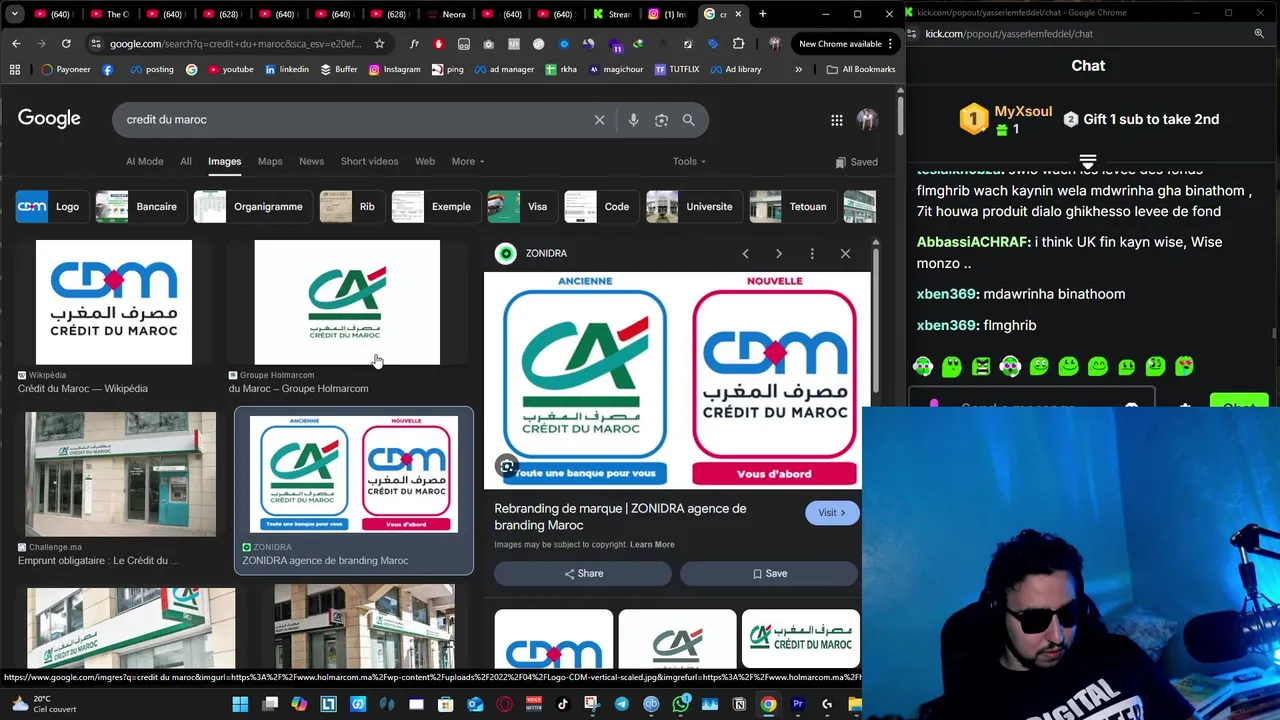This screenshot has height=720, width=1280.
Task: Open a new Chrome tab
Action: click(762, 14)
